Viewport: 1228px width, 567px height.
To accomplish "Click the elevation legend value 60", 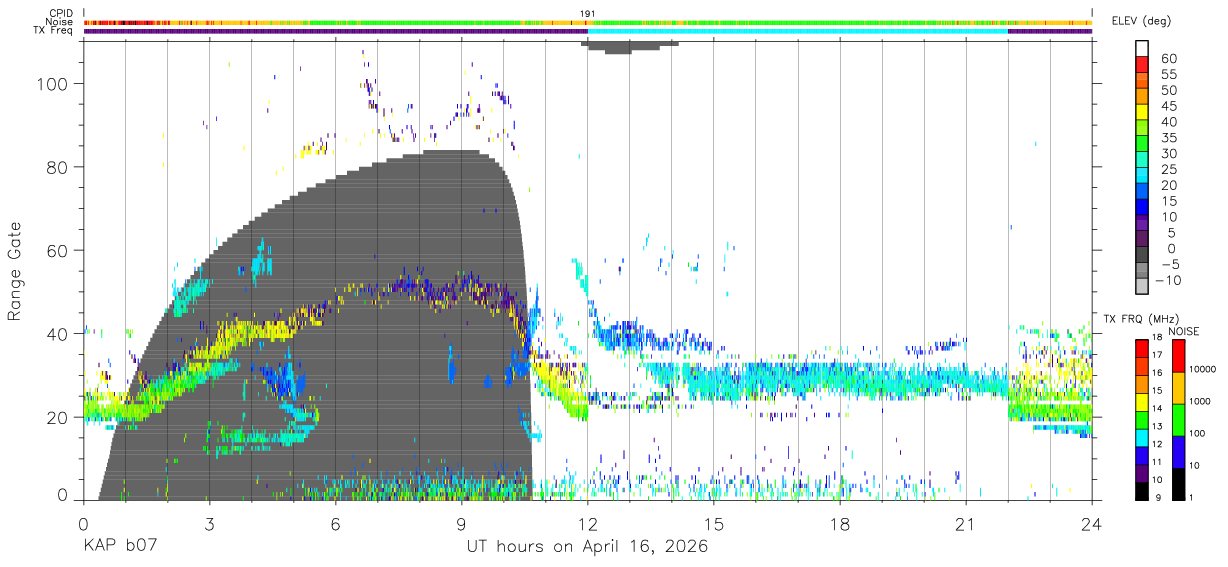I will tap(1167, 59).
